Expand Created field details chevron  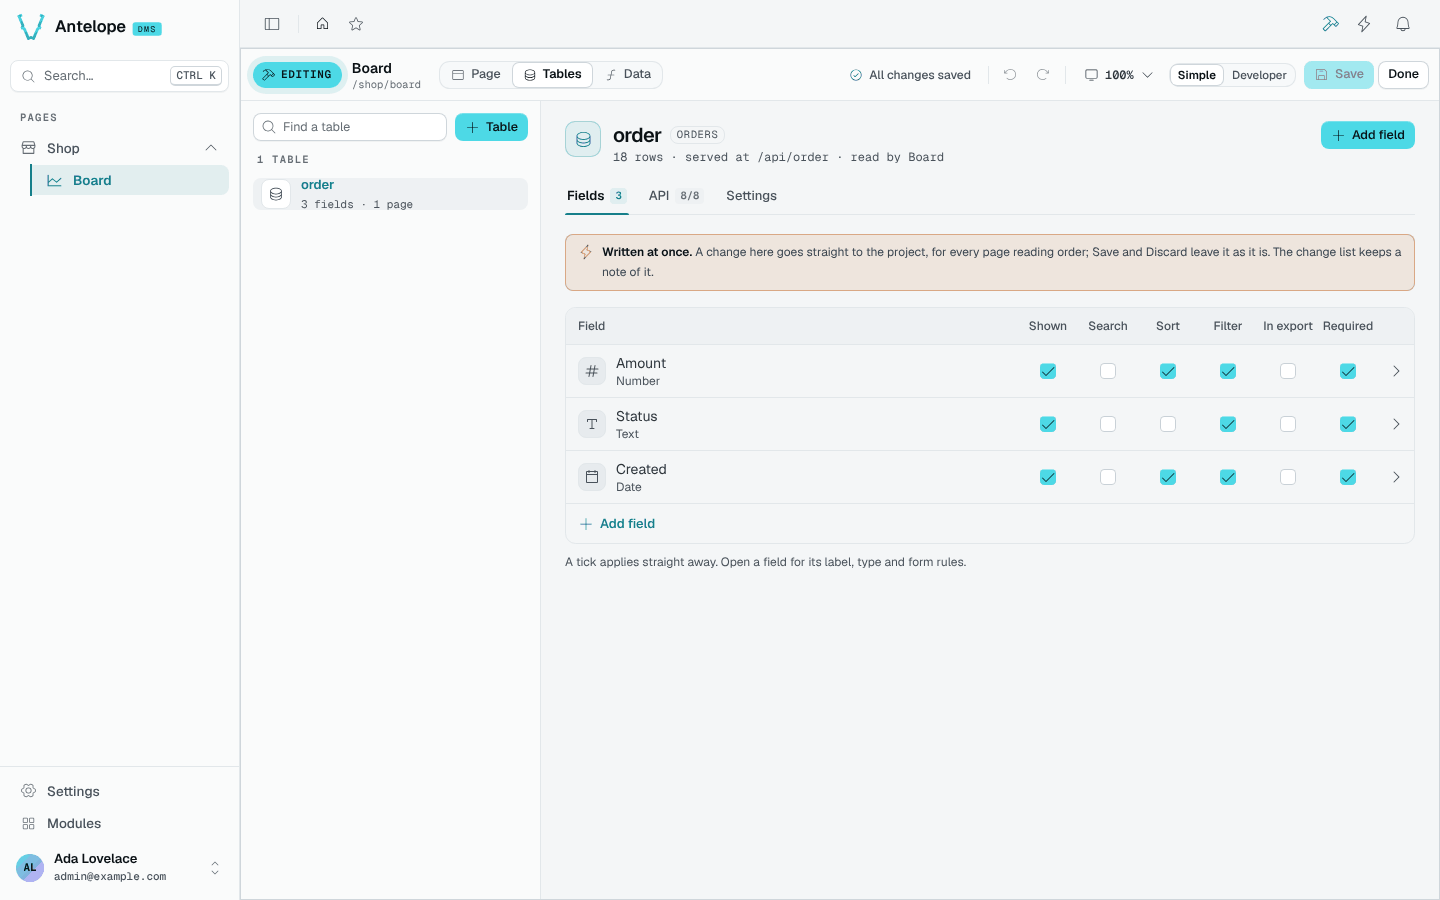click(1396, 477)
